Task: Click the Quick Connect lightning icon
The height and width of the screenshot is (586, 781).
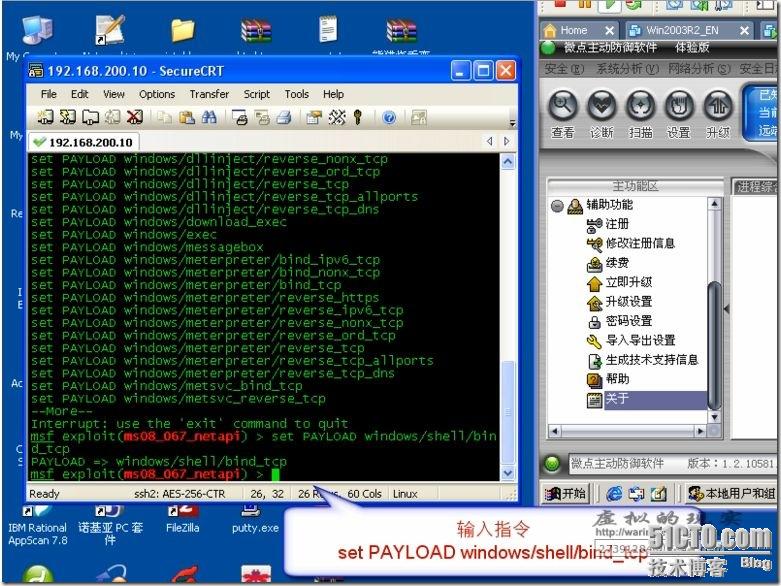Action: tap(68, 117)
